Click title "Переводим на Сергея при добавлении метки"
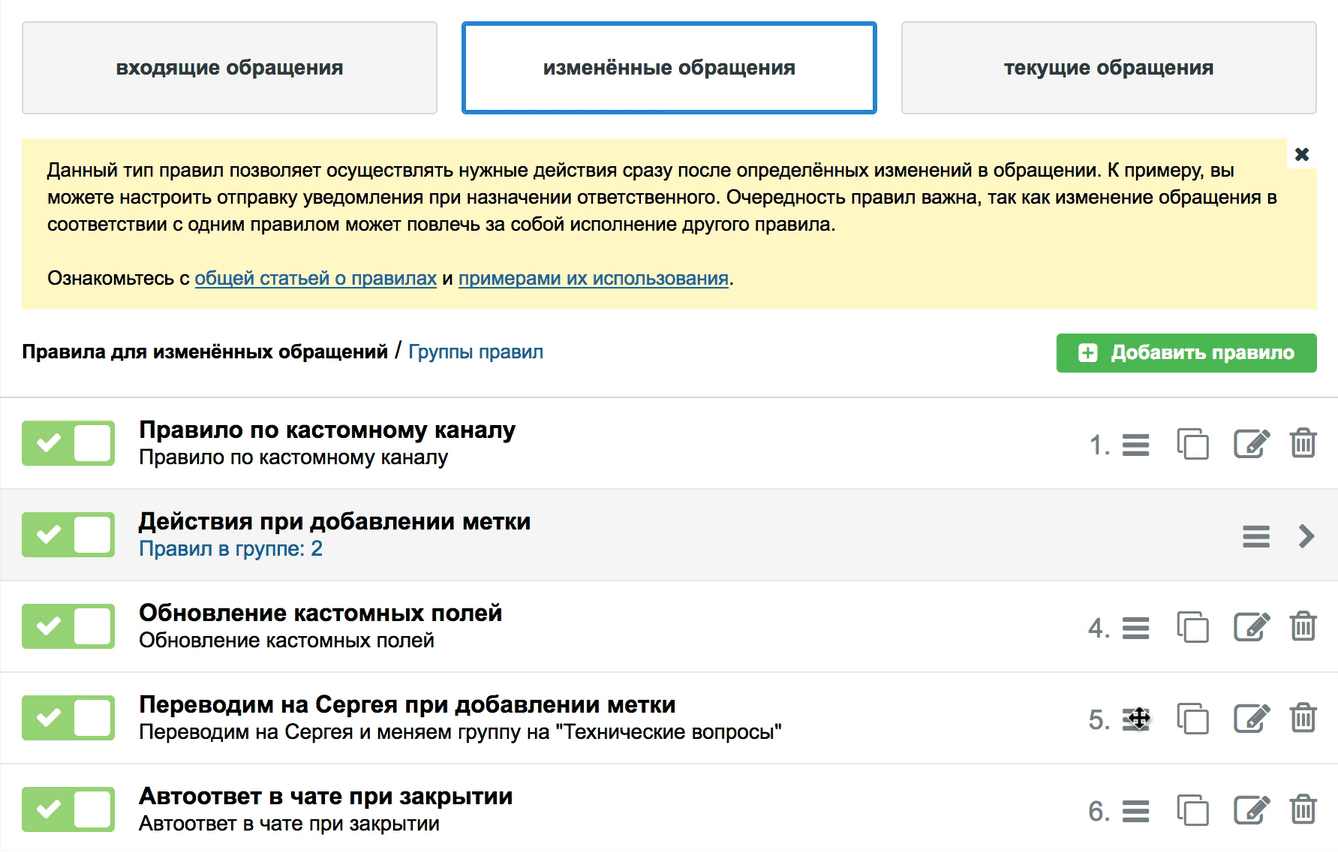The image size is (1338, 852). (x=408, y=704)
